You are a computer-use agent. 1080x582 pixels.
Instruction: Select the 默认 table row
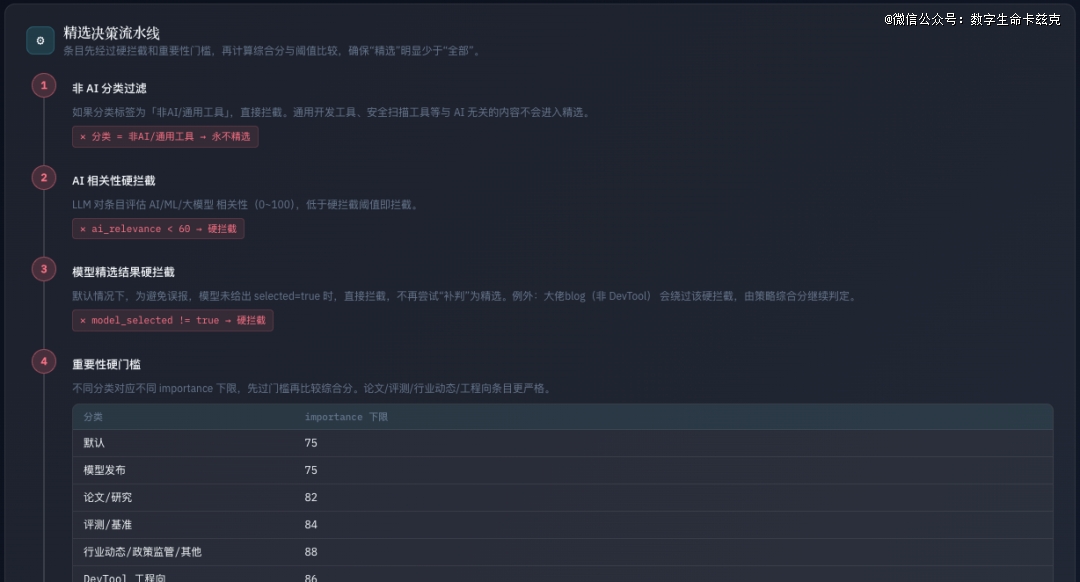pyautogui.click(x=562, y=443)
